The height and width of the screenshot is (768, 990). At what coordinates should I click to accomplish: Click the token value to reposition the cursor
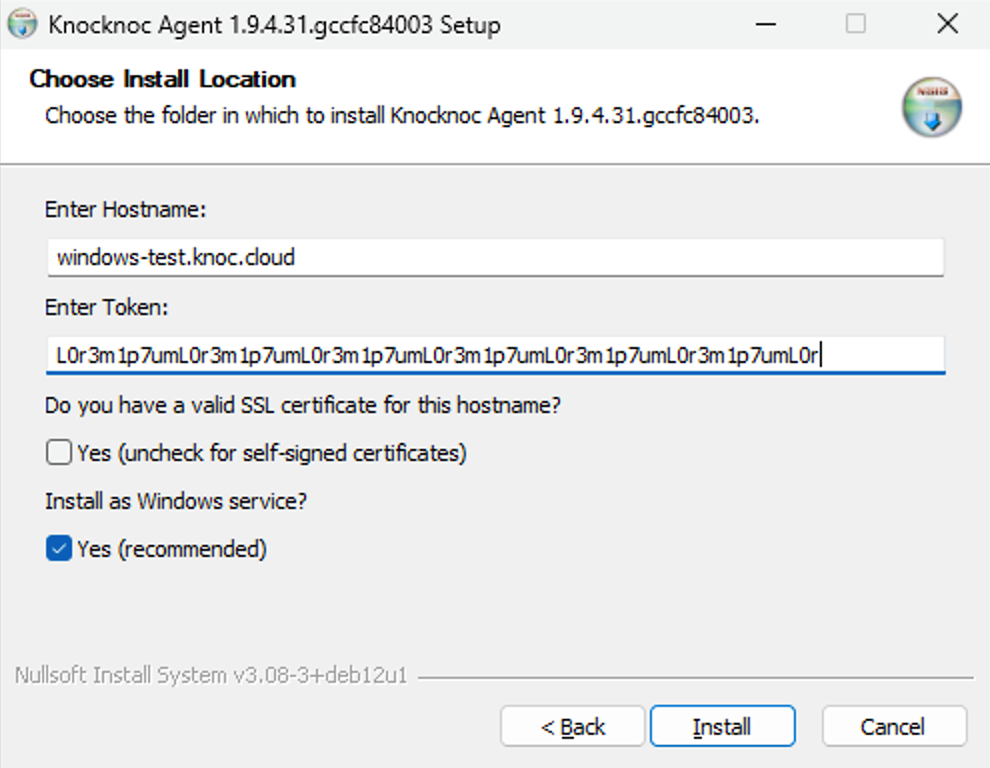click(x=400, y=353)
